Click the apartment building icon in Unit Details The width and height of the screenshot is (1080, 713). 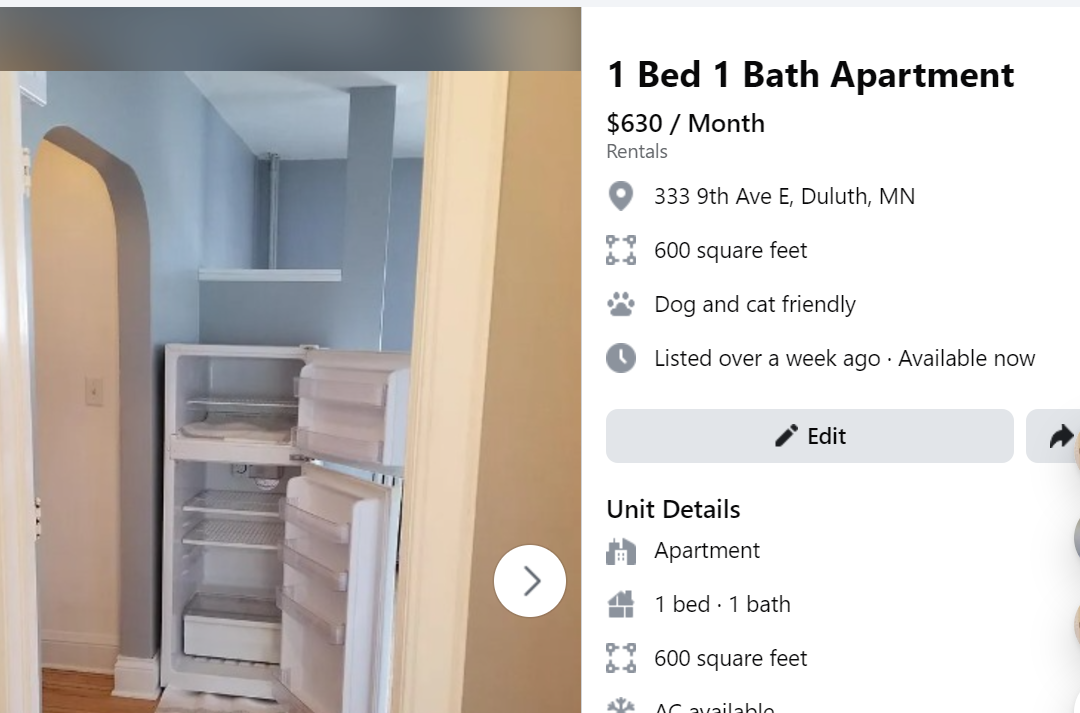click(621, 551)
